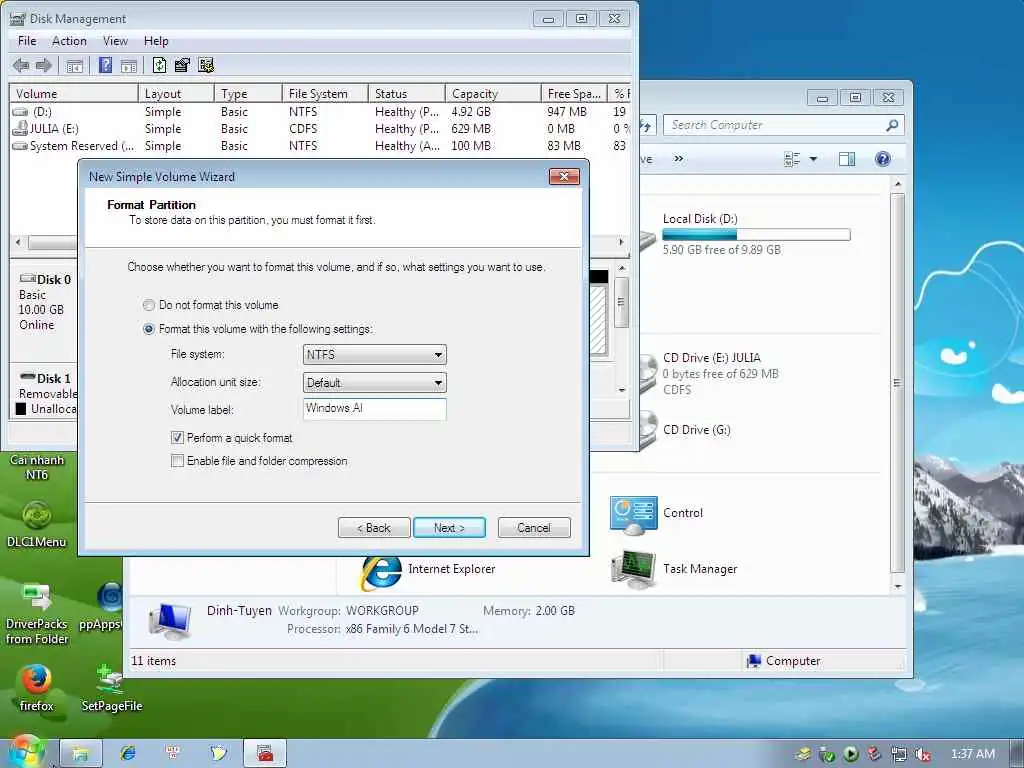Click the Internet Explorer taskbar icon

point(128,753)
